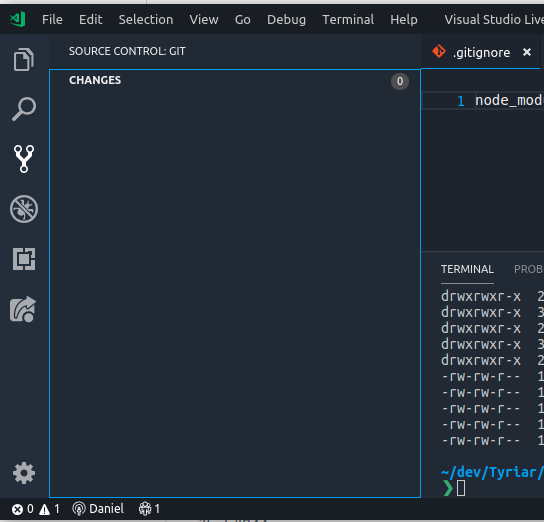The image size is (544, 522).
Task: Click line number 1 in editor gutter
Action: coord(460,101)
